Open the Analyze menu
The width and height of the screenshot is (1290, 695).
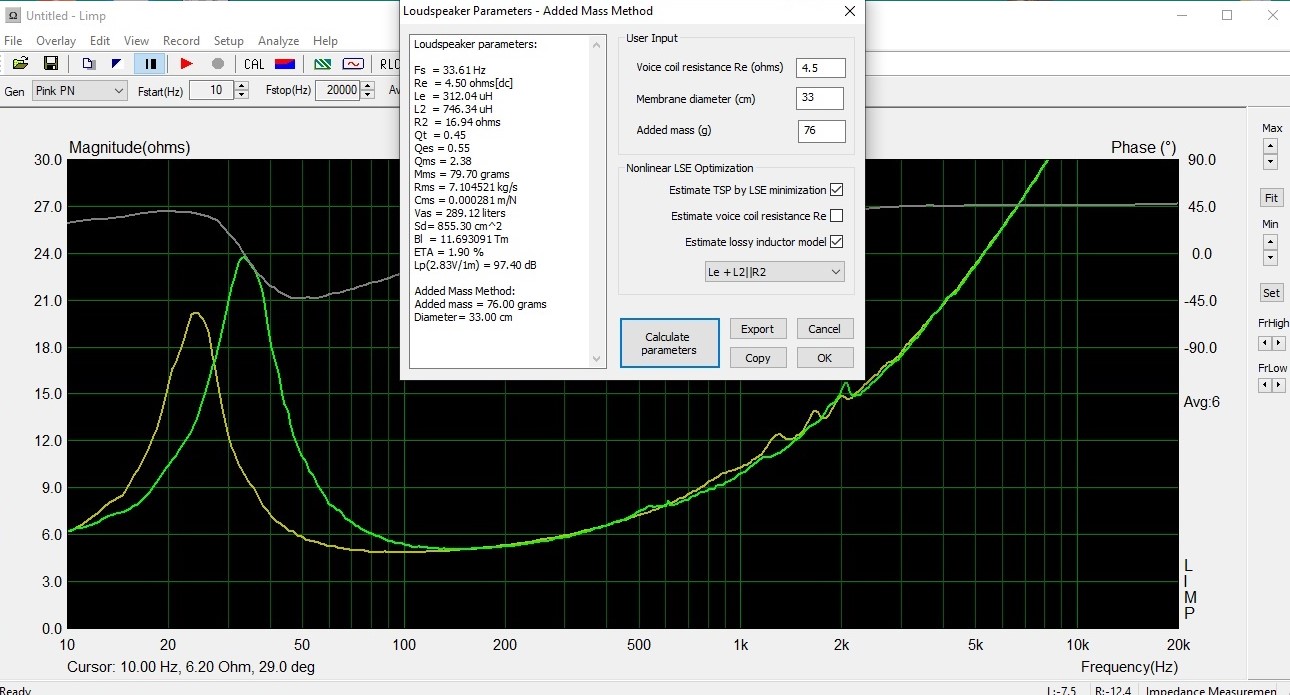pos(278,41)
